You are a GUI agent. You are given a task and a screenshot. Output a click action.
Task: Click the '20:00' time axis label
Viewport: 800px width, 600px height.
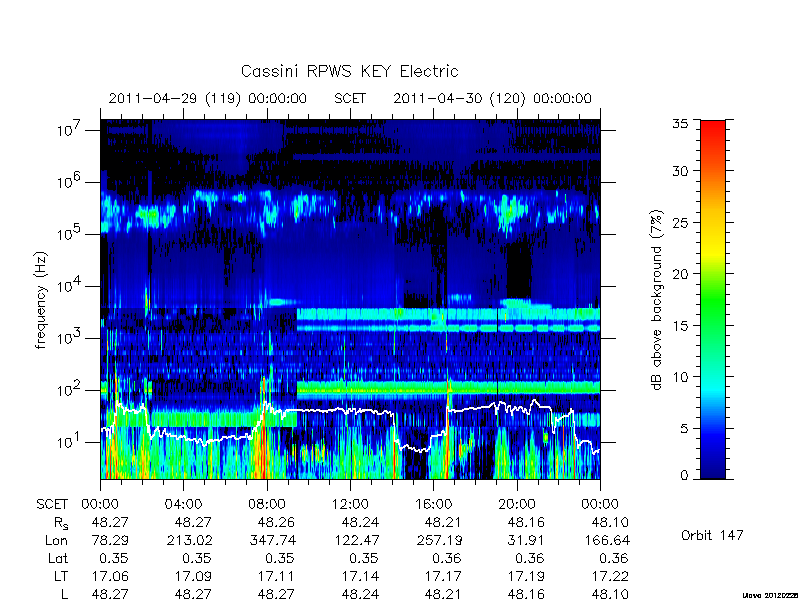click(517, 504)
